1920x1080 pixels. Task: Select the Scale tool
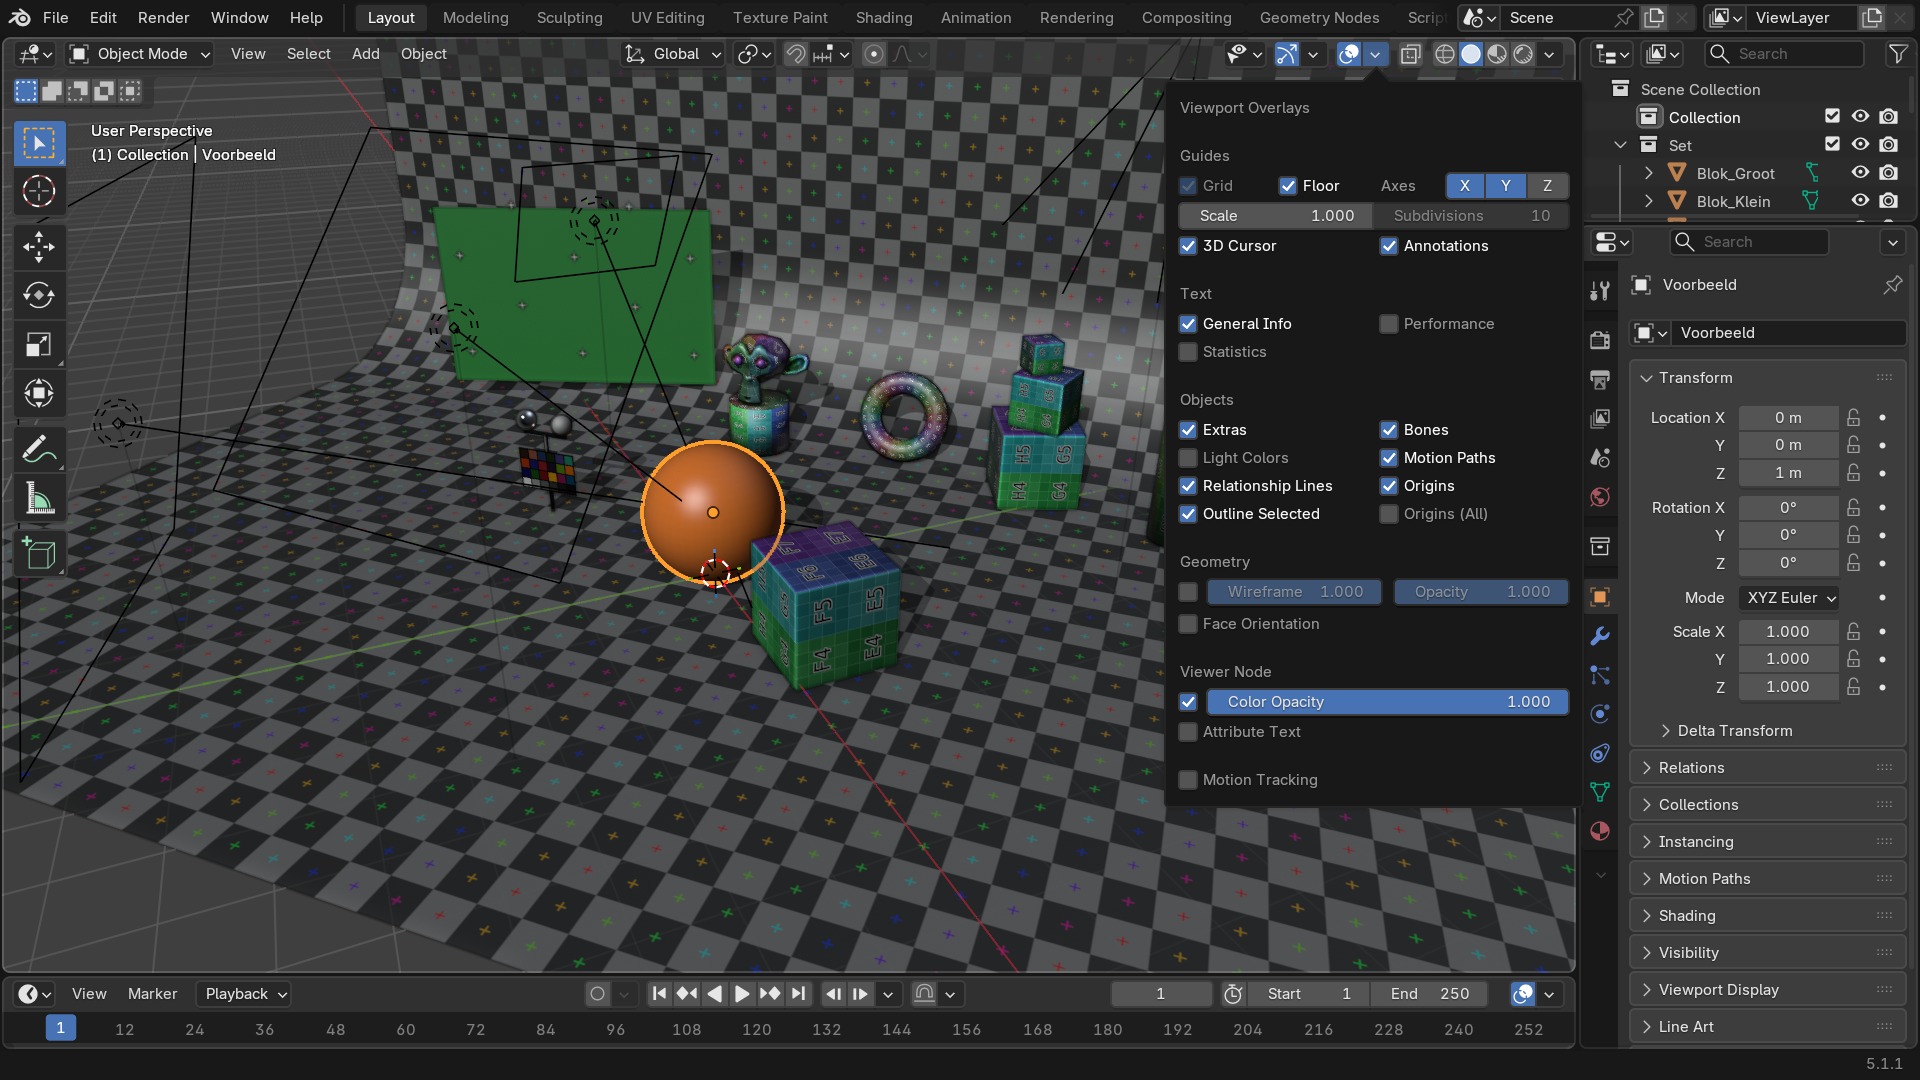pos(39,344)
